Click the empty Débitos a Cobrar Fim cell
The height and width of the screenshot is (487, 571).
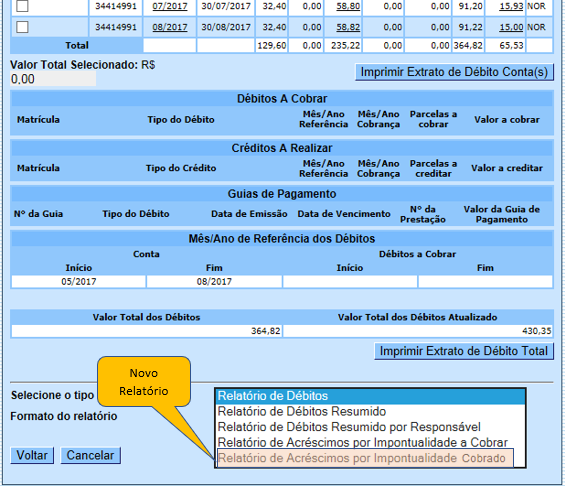[485, 282]
